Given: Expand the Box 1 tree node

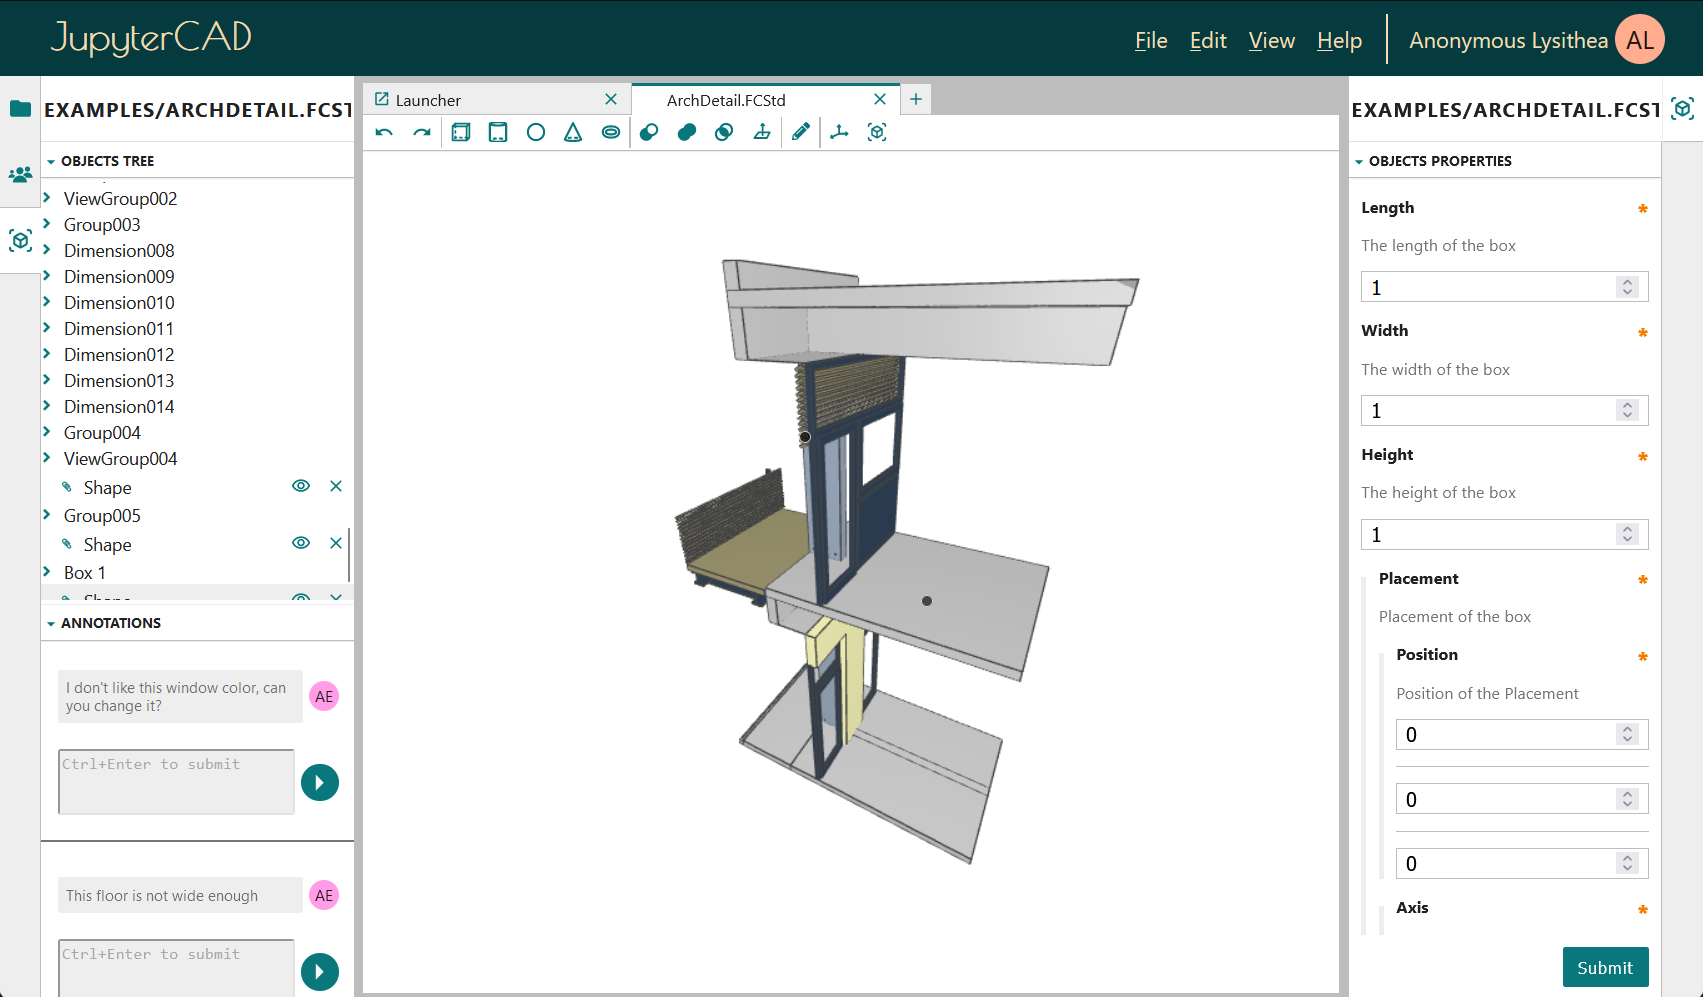Looking at the screenshot, I should point(47,572).
